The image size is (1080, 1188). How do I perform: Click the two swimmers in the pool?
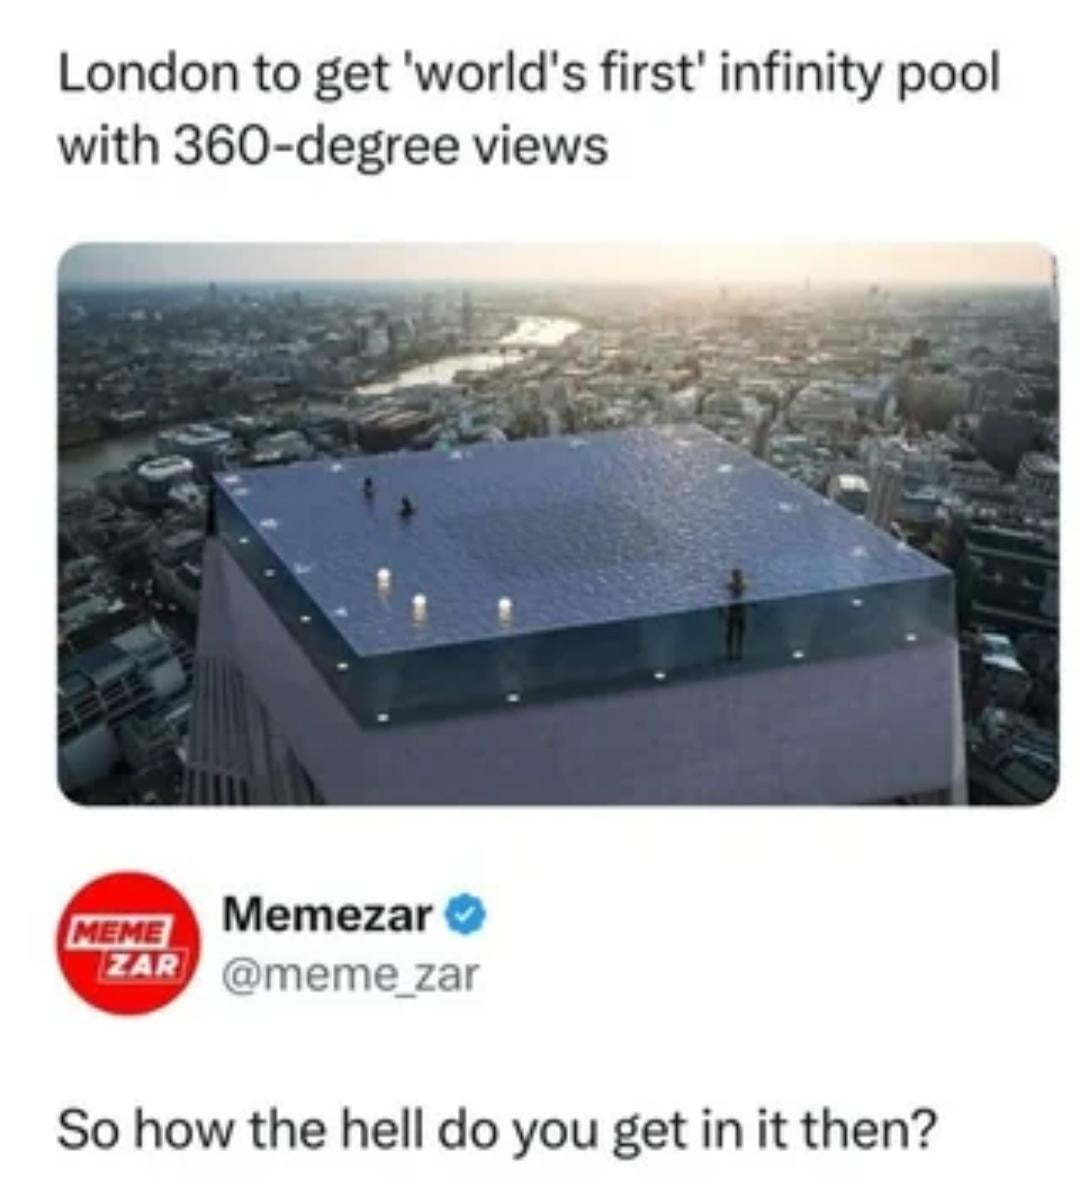[388, 499]
